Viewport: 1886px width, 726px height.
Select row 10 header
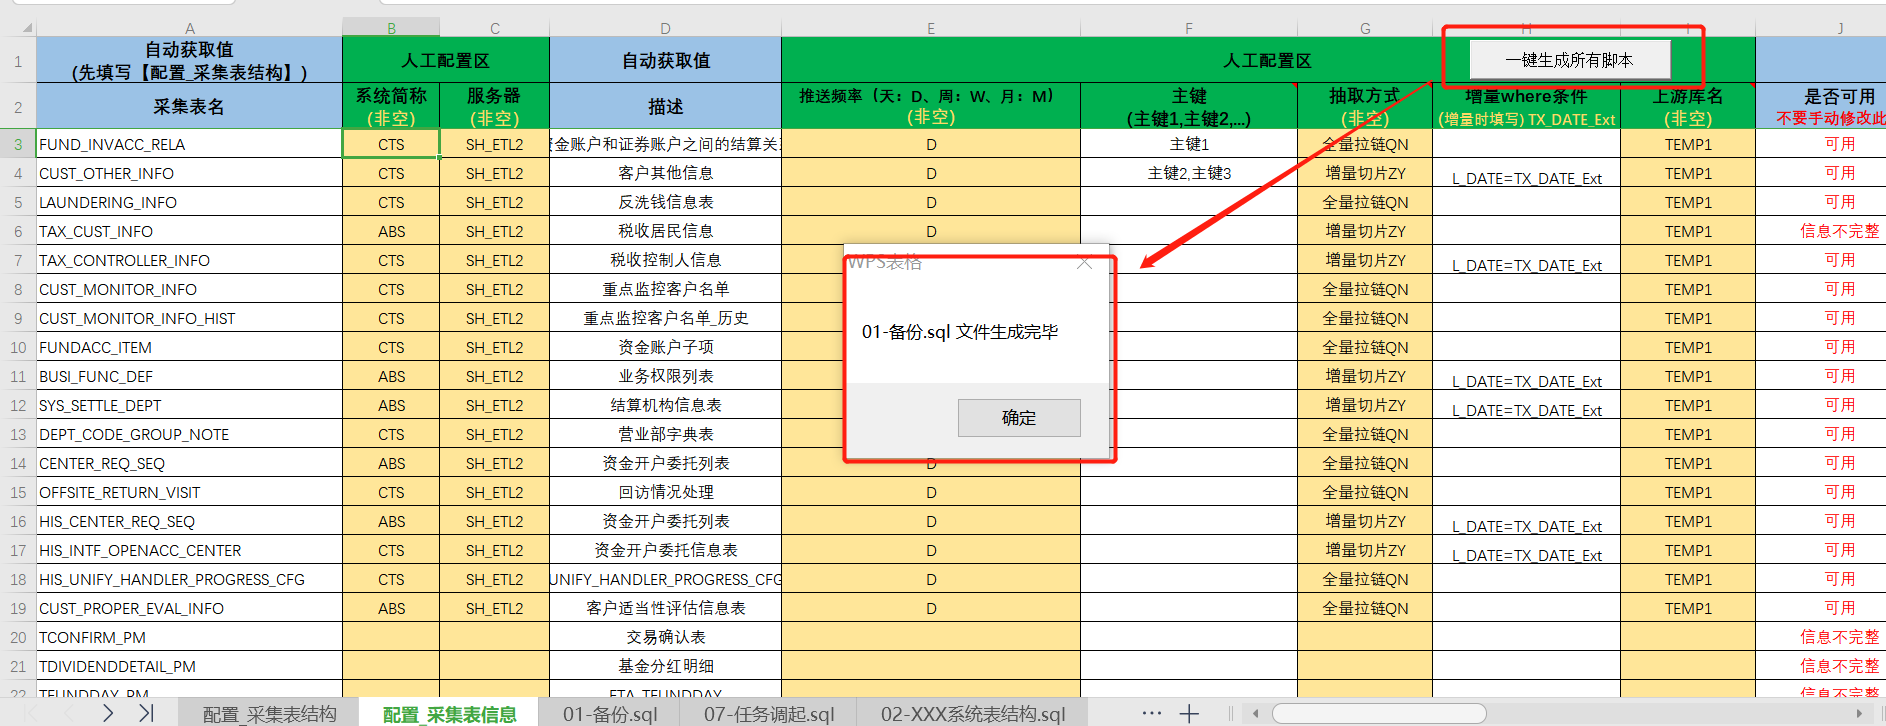[18, 347]
